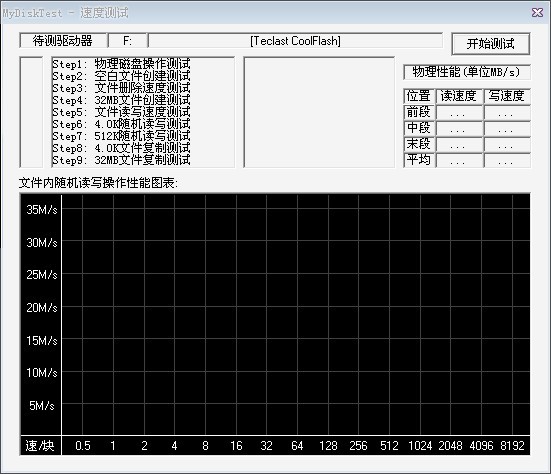Screen dimensions: 551x474
Task: Click the 位置 column header
Action: 419,96
